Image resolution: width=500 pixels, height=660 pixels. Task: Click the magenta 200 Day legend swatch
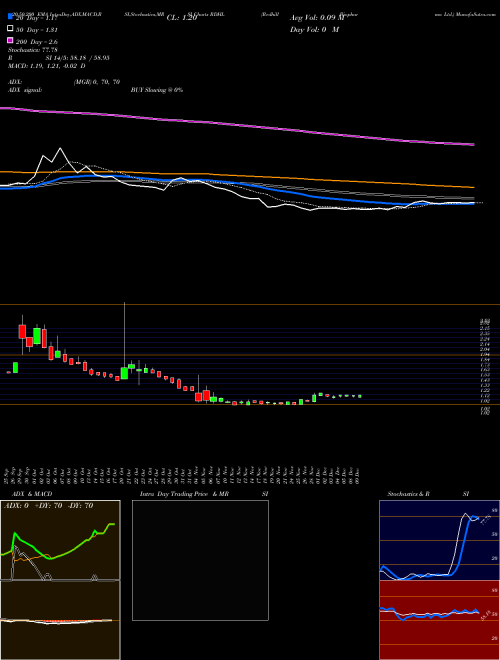(x=10, y=41)
